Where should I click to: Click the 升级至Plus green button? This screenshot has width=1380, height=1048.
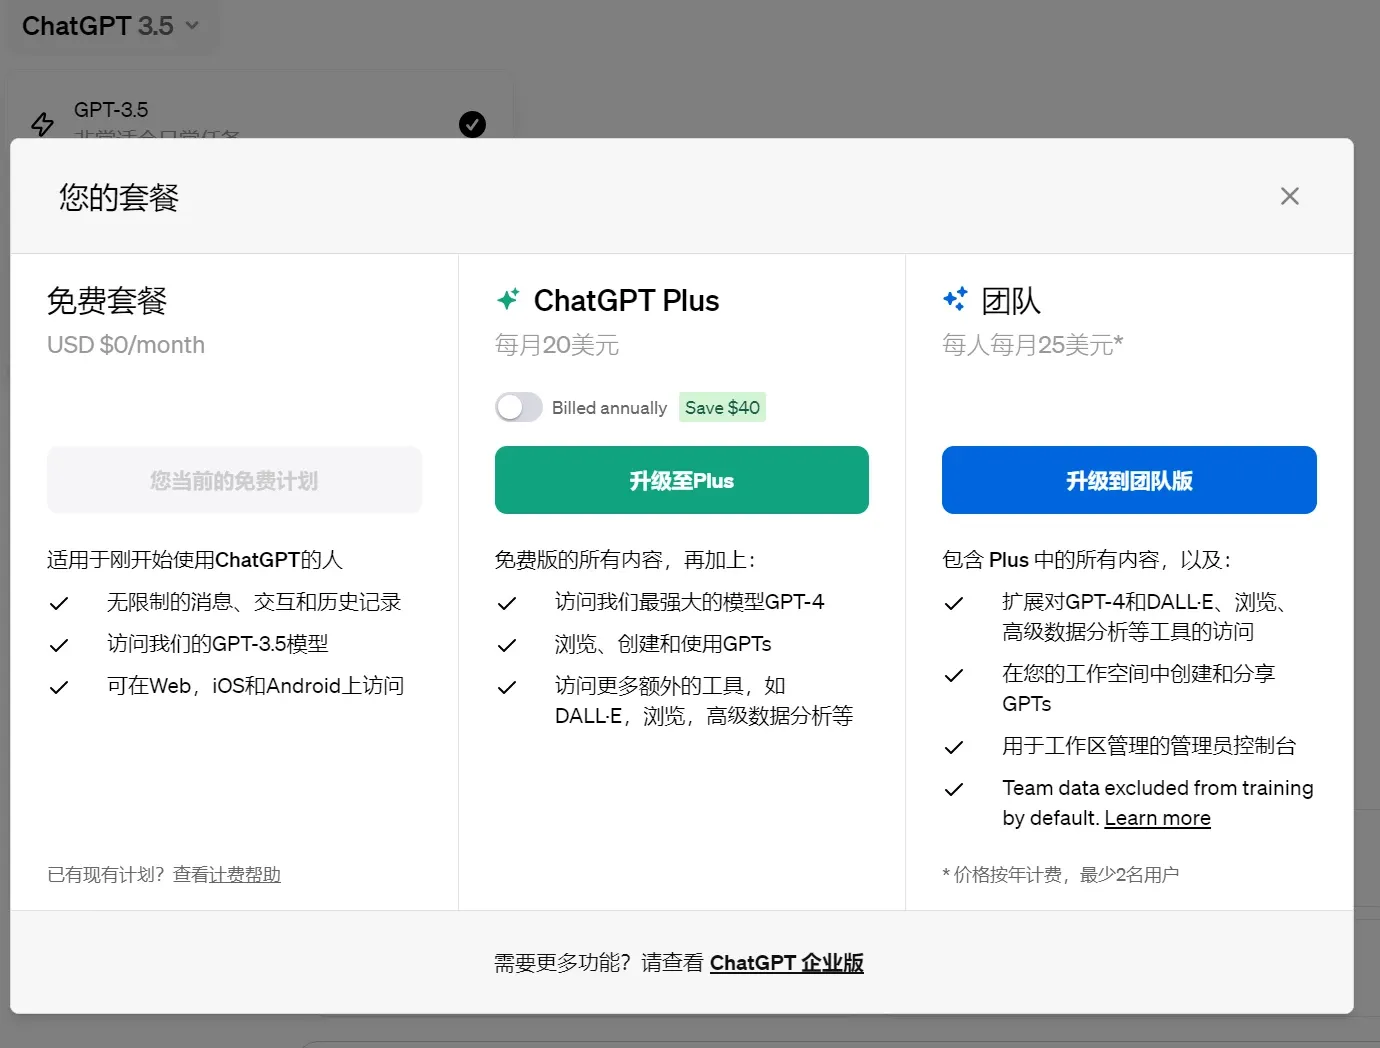(x=681, y=480)
